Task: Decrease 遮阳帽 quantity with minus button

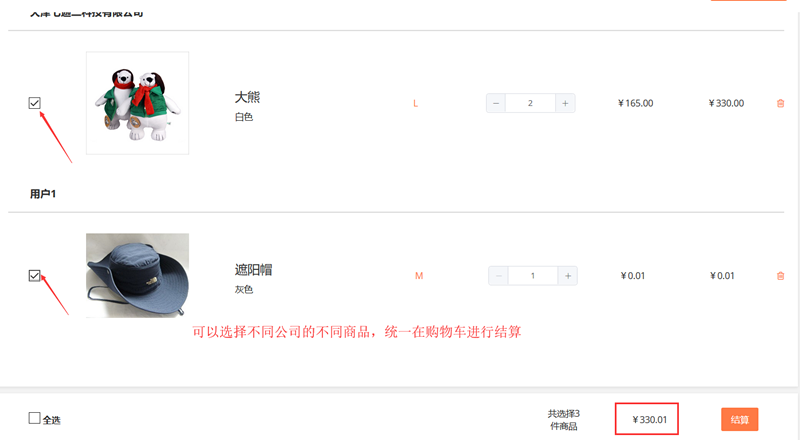Action: point(498,276)
